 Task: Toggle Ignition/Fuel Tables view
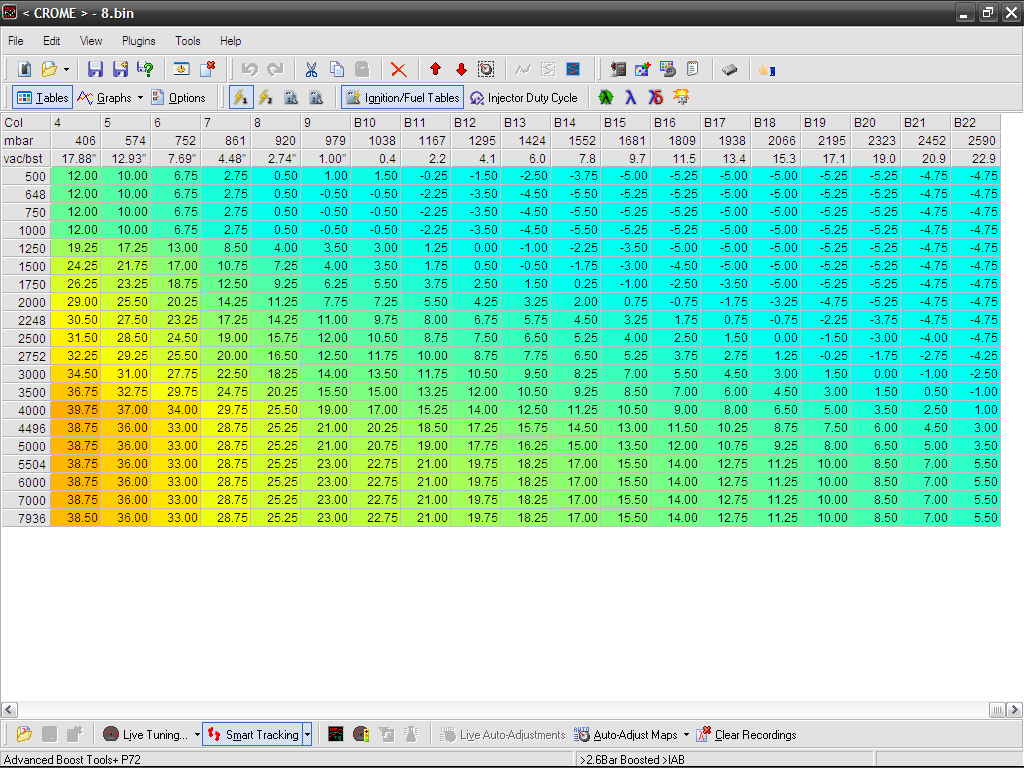402,97
